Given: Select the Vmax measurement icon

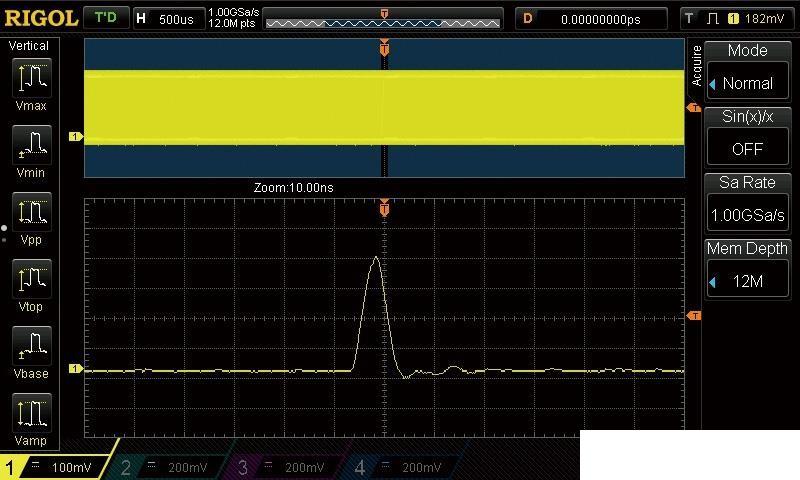Looking at the screenshot, I should (31, 78).
